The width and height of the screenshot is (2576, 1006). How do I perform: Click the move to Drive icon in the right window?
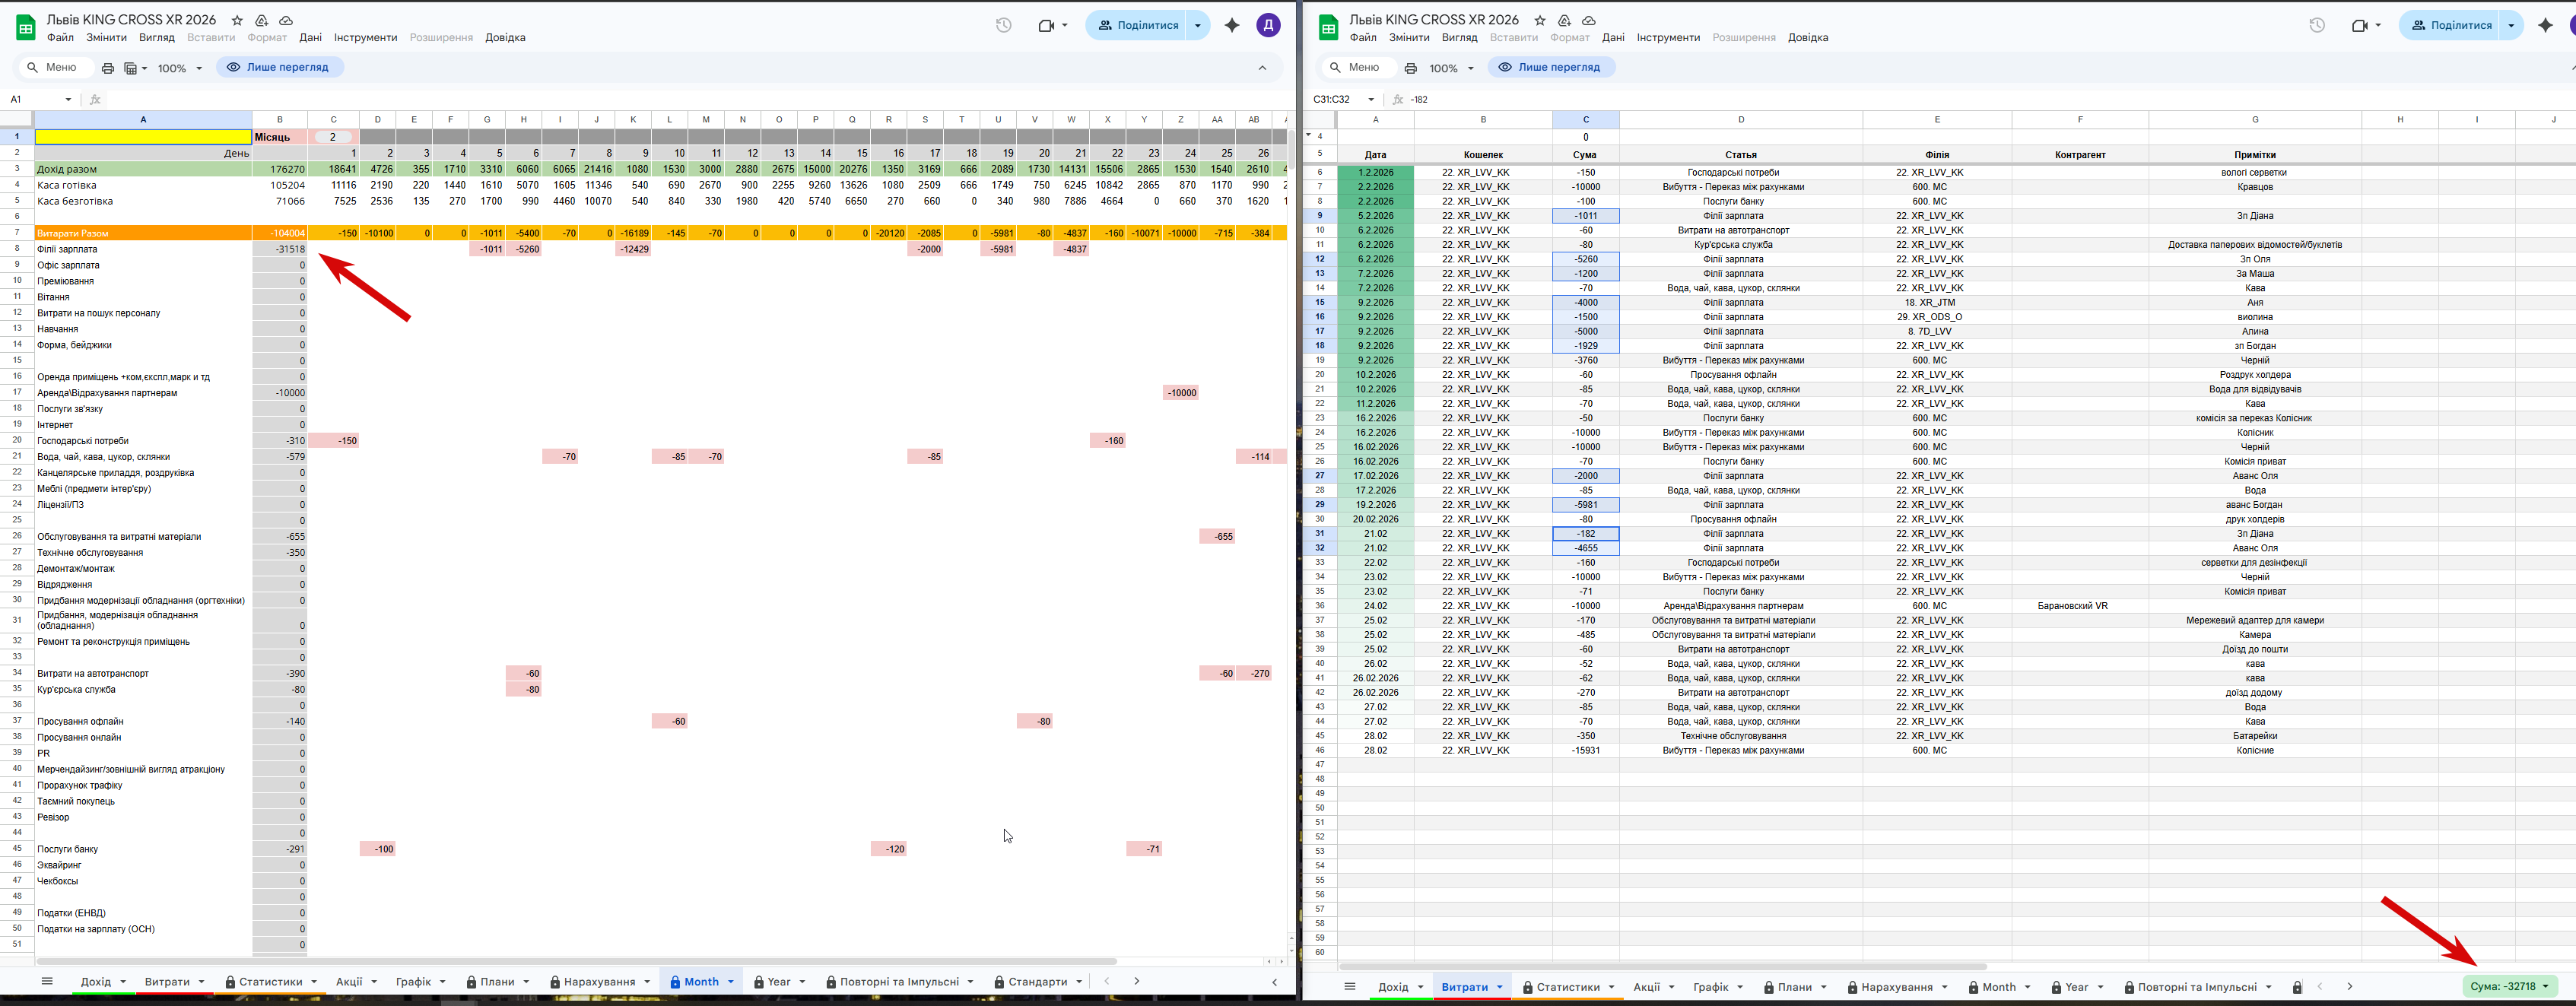1564,20
